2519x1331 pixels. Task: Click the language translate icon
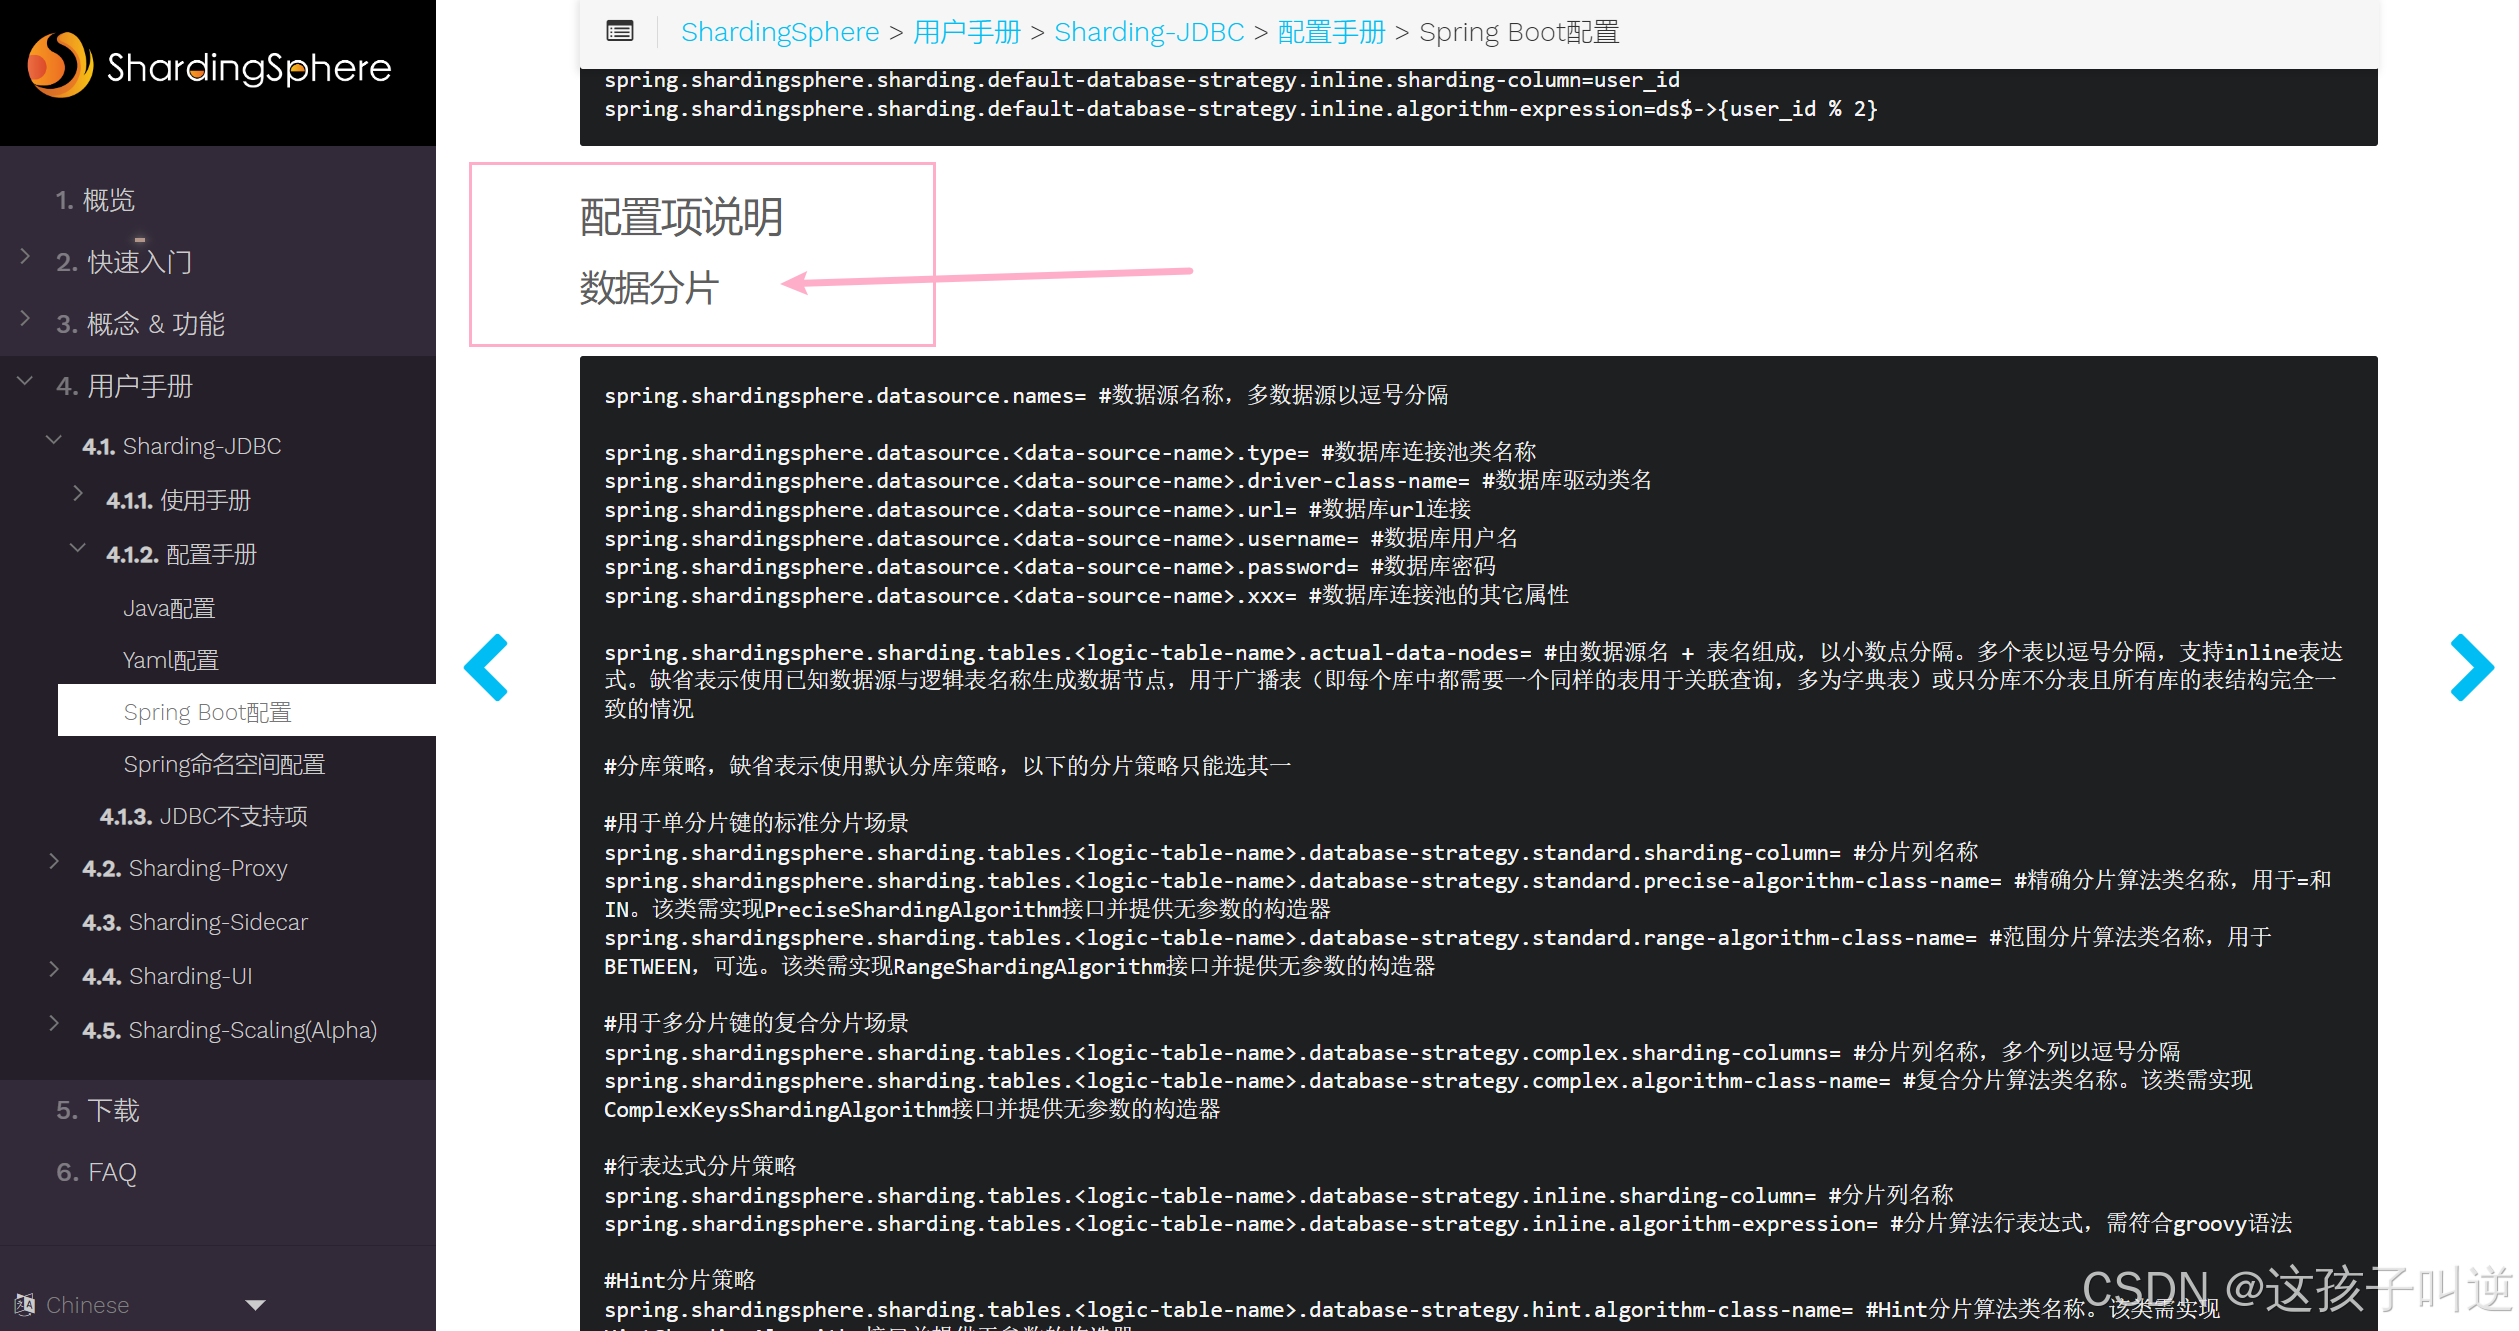click(x=25, y=1304)
